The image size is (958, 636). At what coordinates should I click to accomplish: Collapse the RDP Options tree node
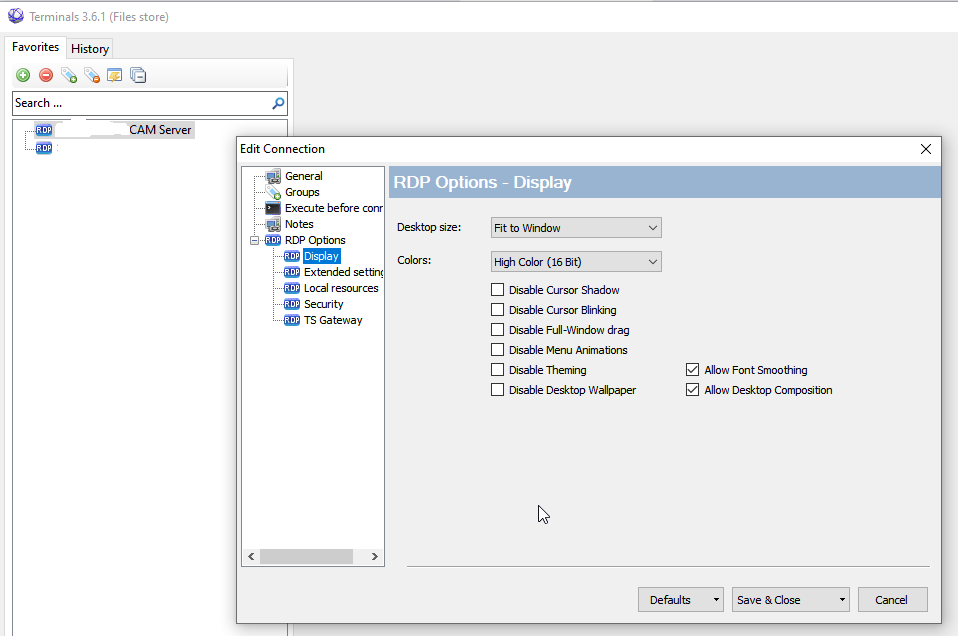256,240
